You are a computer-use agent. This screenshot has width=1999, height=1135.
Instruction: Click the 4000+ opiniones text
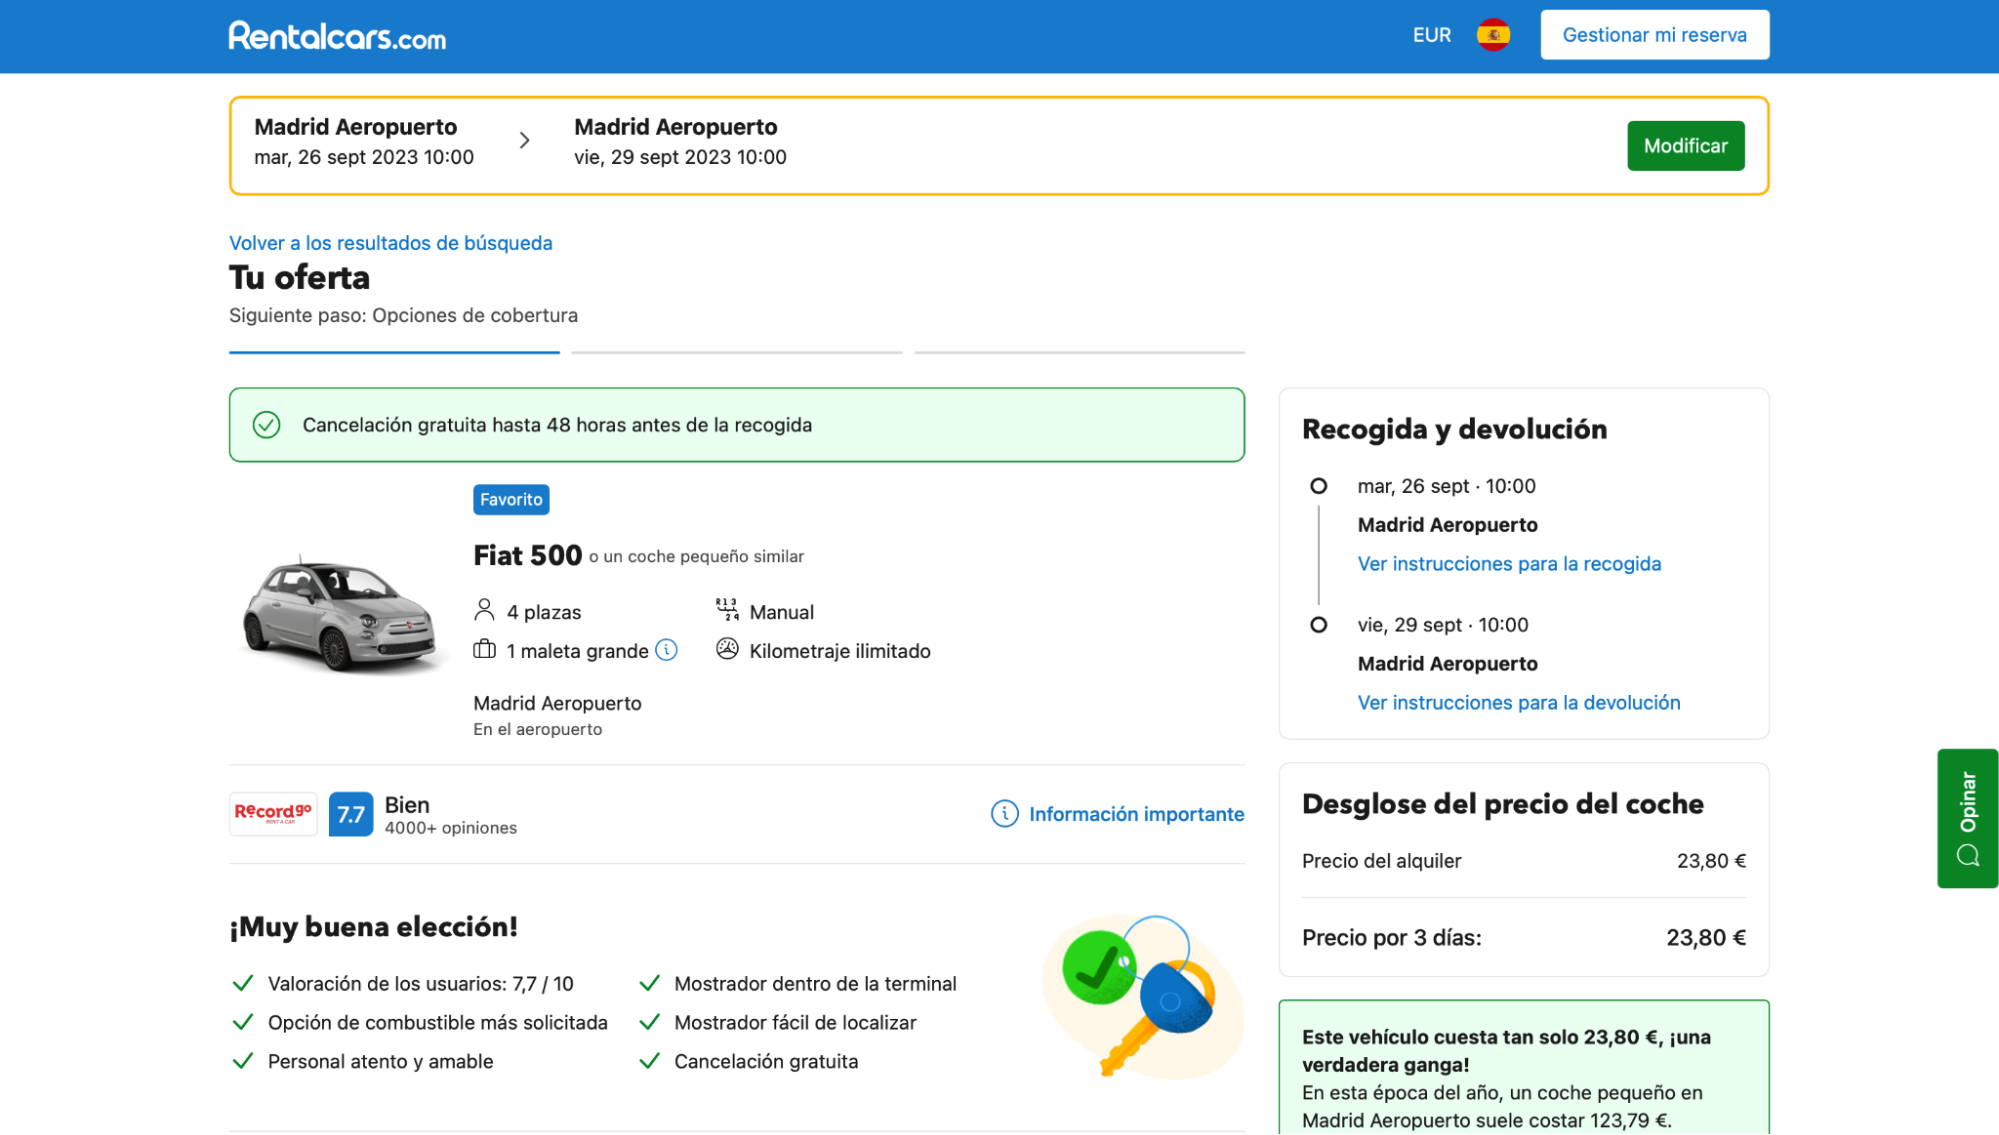[x=450, y=828]
